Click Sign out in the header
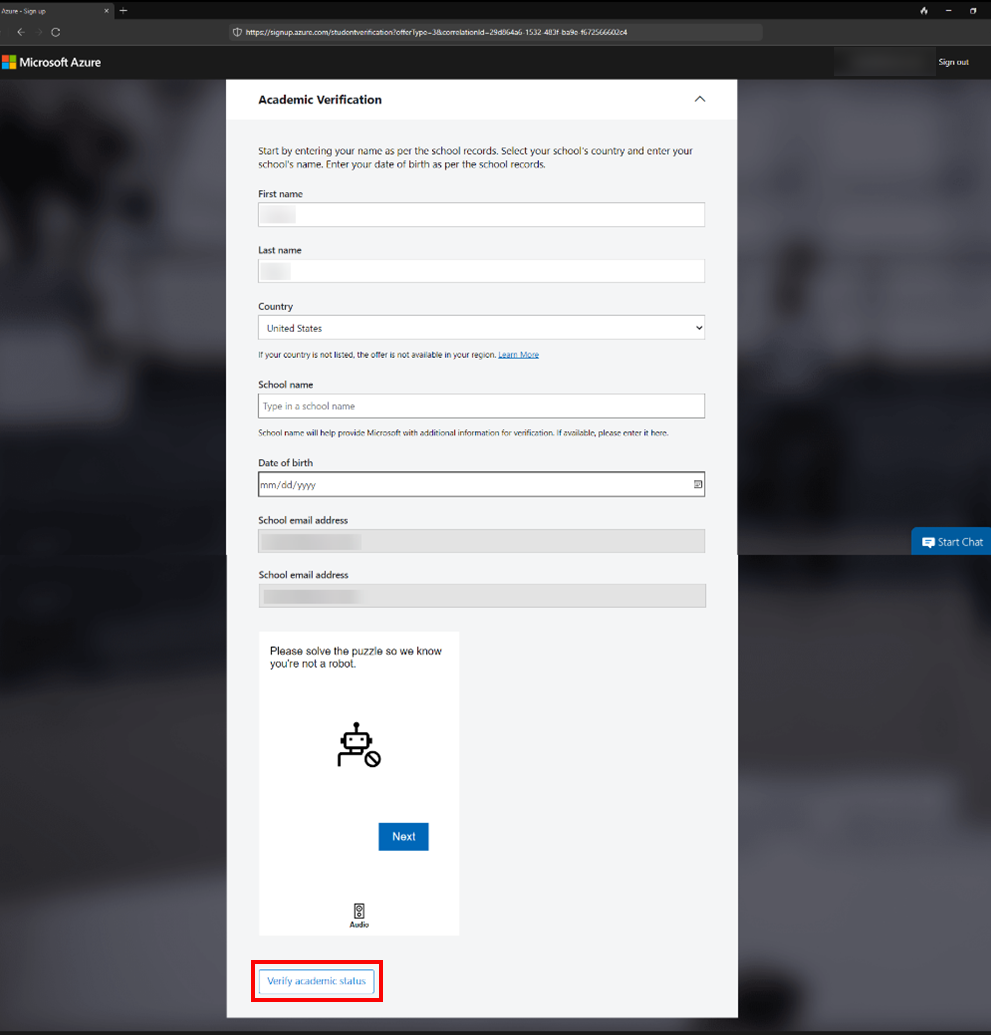Viewport: 991px width, 1035px height. tap(952, 62)
